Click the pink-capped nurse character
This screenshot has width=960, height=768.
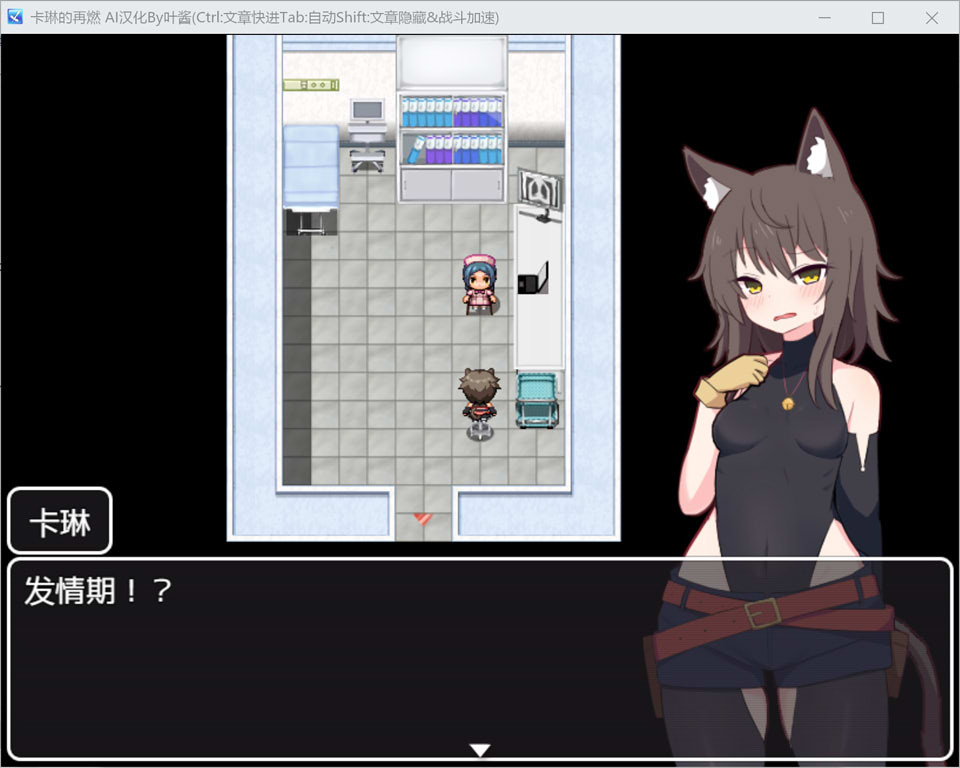(479, 285)
